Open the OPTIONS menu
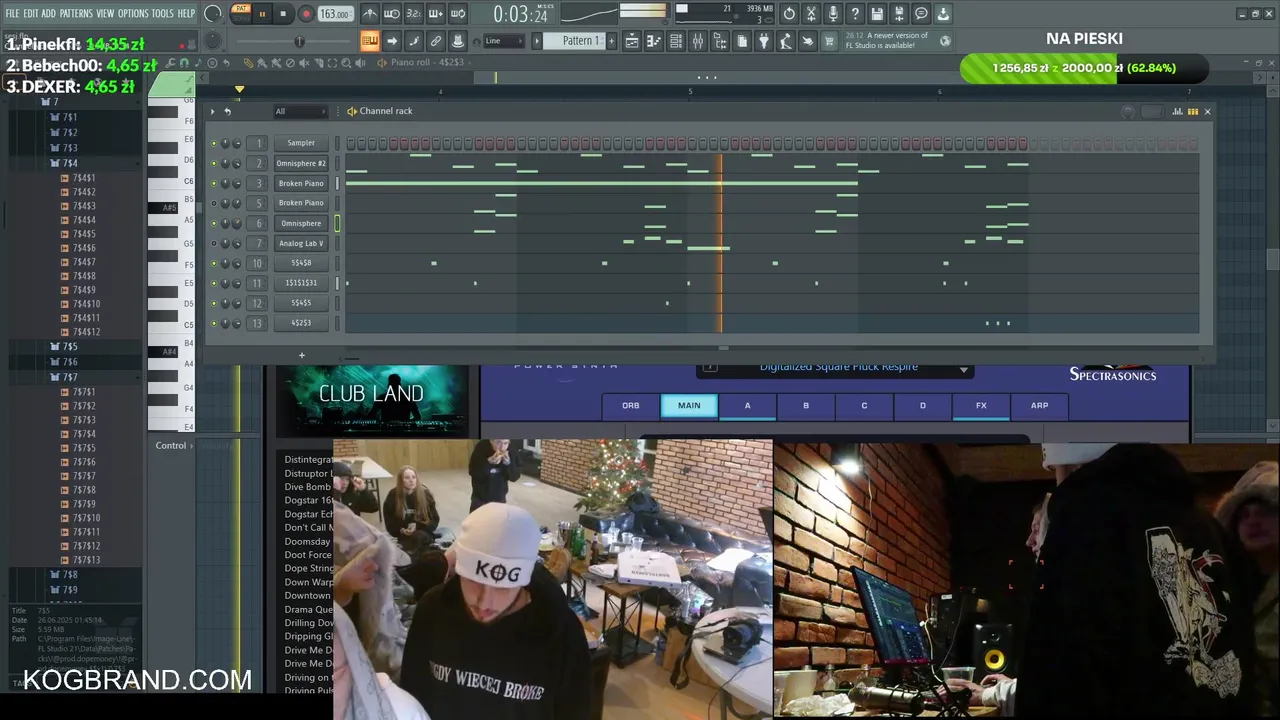The image size is (1280, 720). (x=133, y=13)
